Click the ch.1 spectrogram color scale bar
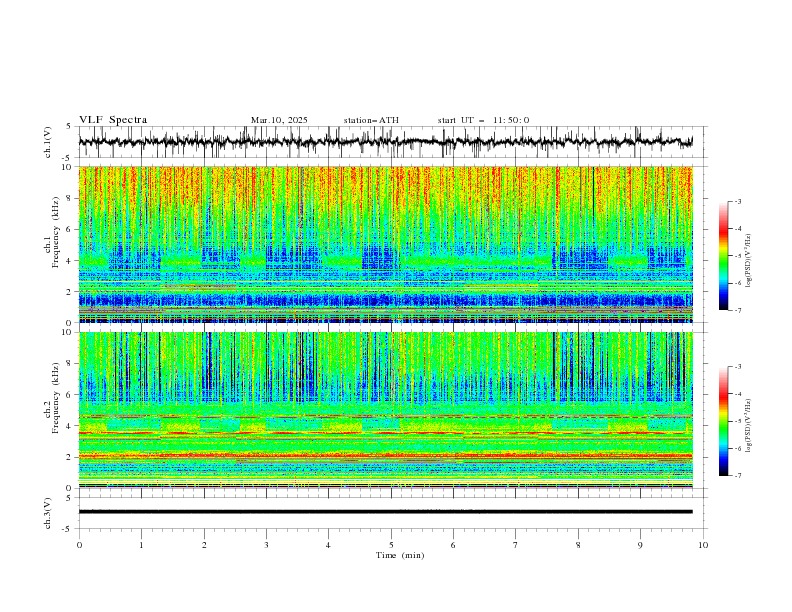792x612 pixels. pyautogui.click(x=724, y=256)
